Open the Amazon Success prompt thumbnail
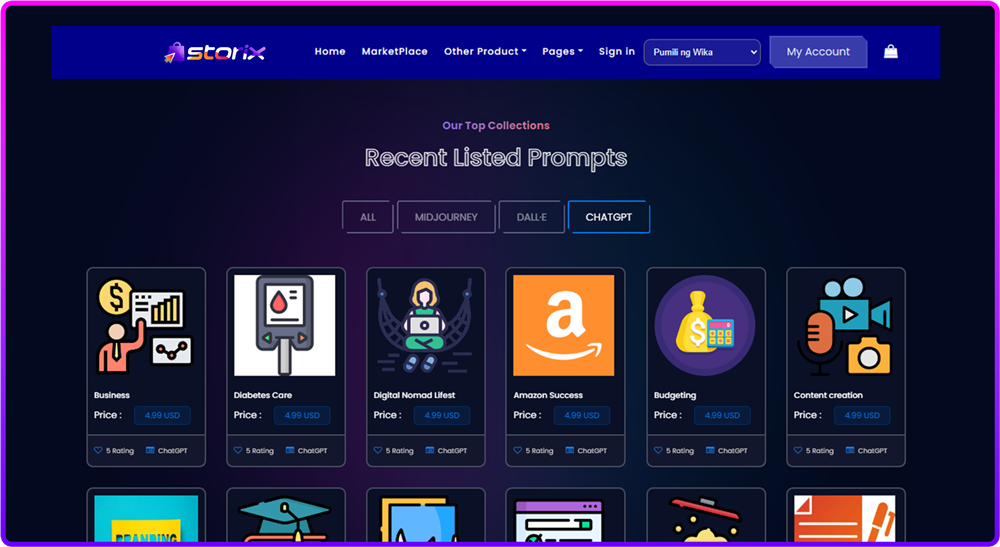Screen dimensions: 1000x547 (x=564, y=325)
